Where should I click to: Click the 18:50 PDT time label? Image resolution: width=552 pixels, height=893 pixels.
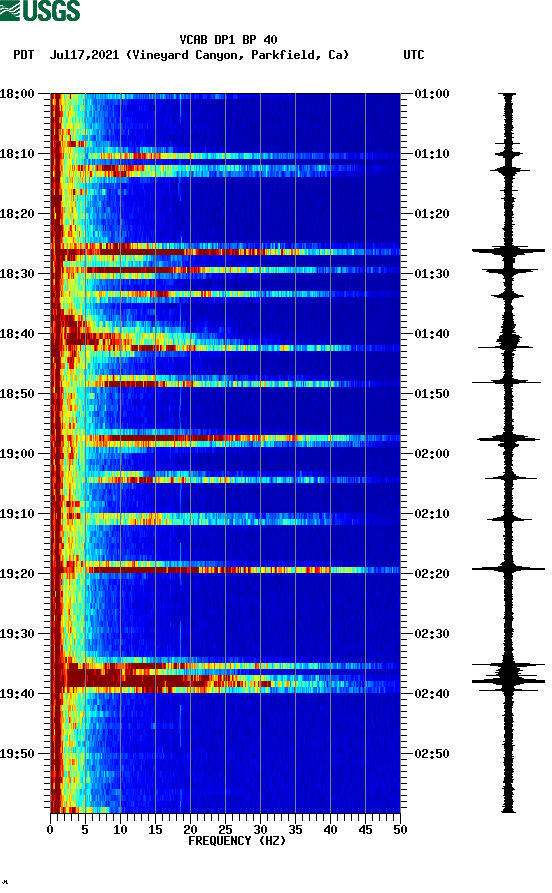pos(17,394)
